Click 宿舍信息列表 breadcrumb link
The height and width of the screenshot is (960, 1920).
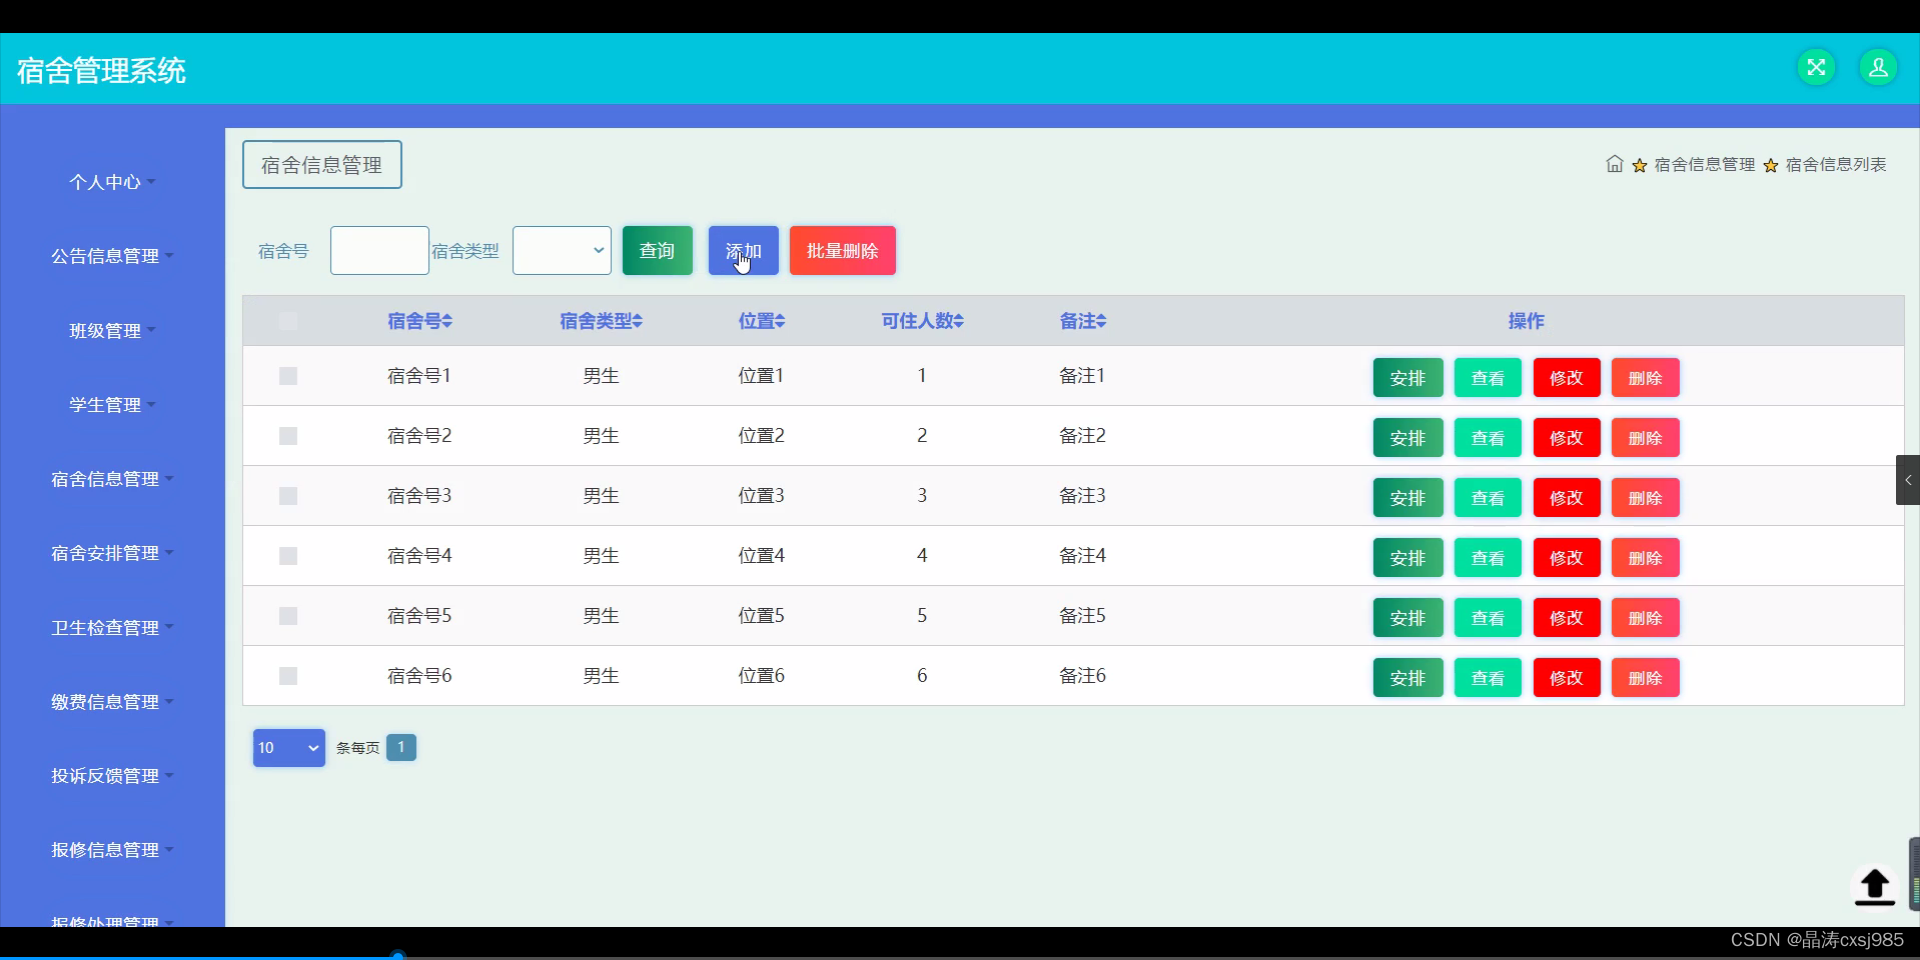[x=1836, y=164]
